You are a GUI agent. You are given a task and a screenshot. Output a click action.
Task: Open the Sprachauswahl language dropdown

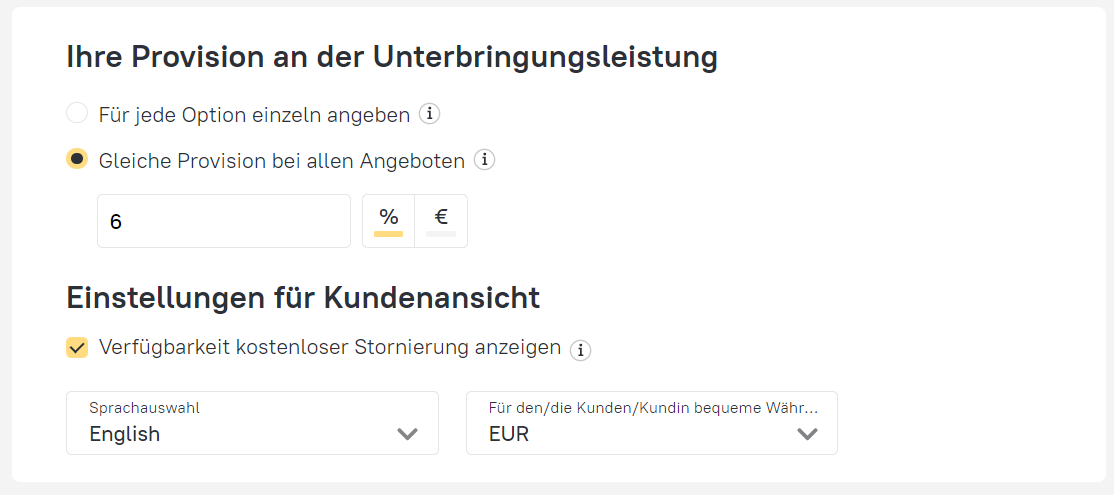[x=252, y=423]
